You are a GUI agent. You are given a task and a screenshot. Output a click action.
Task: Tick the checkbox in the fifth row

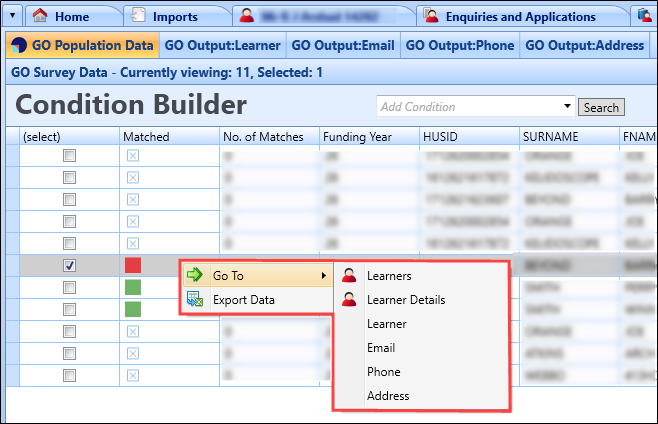coord(69,243)
